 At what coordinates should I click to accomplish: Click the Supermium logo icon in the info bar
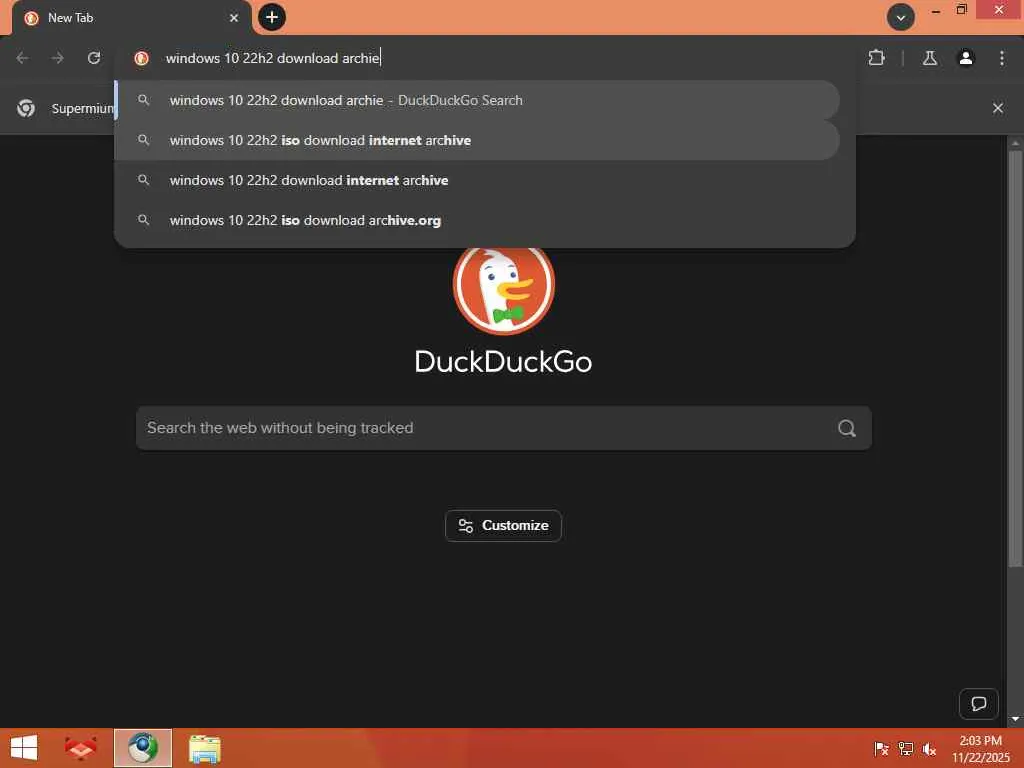coord(26,108)
